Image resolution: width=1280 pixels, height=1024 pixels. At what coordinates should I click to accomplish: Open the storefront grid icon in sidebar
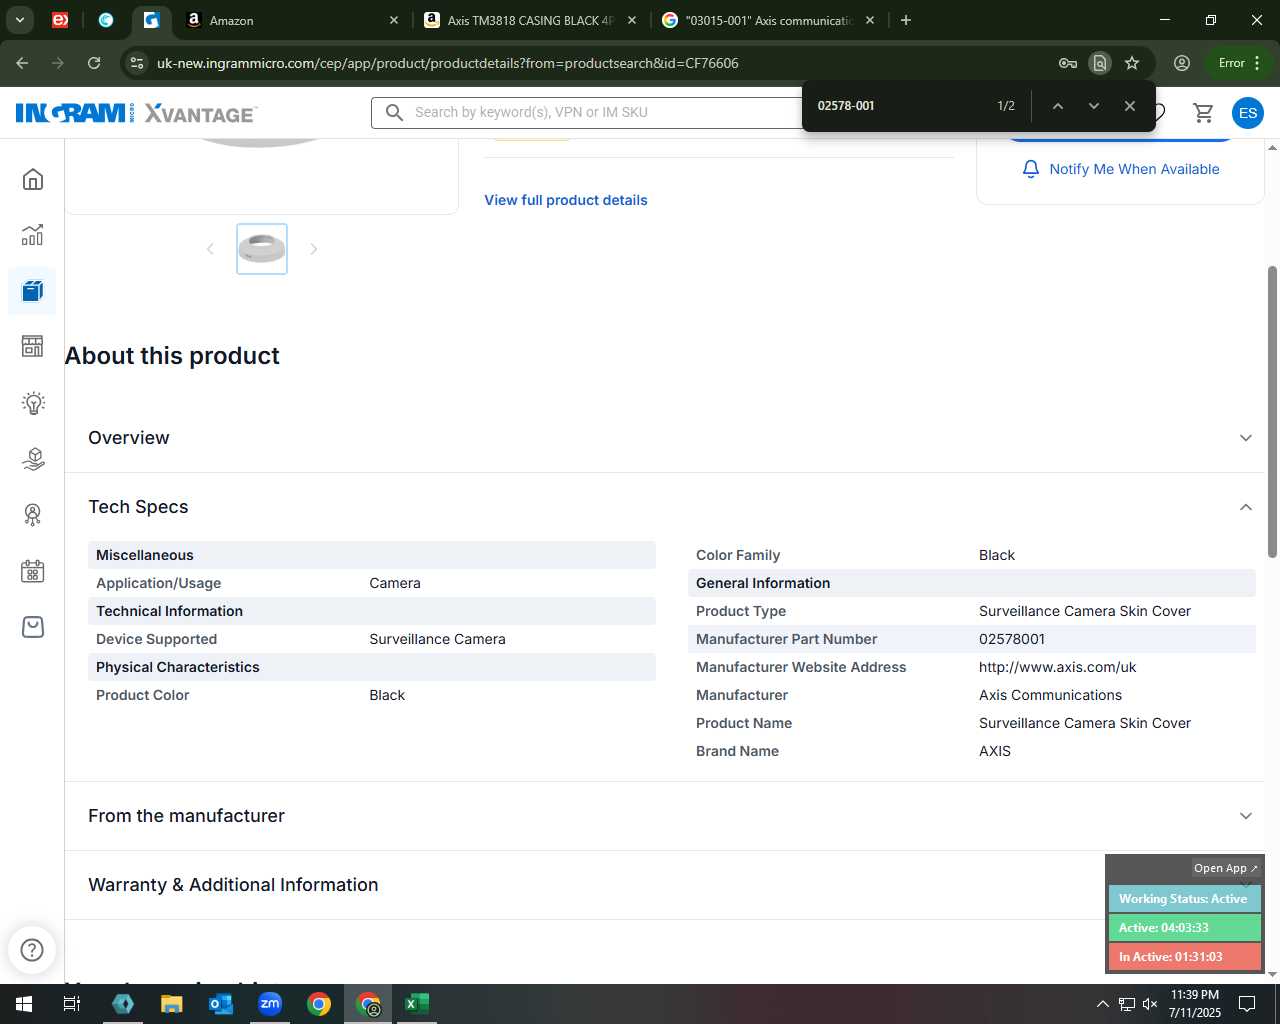point(33,347)
